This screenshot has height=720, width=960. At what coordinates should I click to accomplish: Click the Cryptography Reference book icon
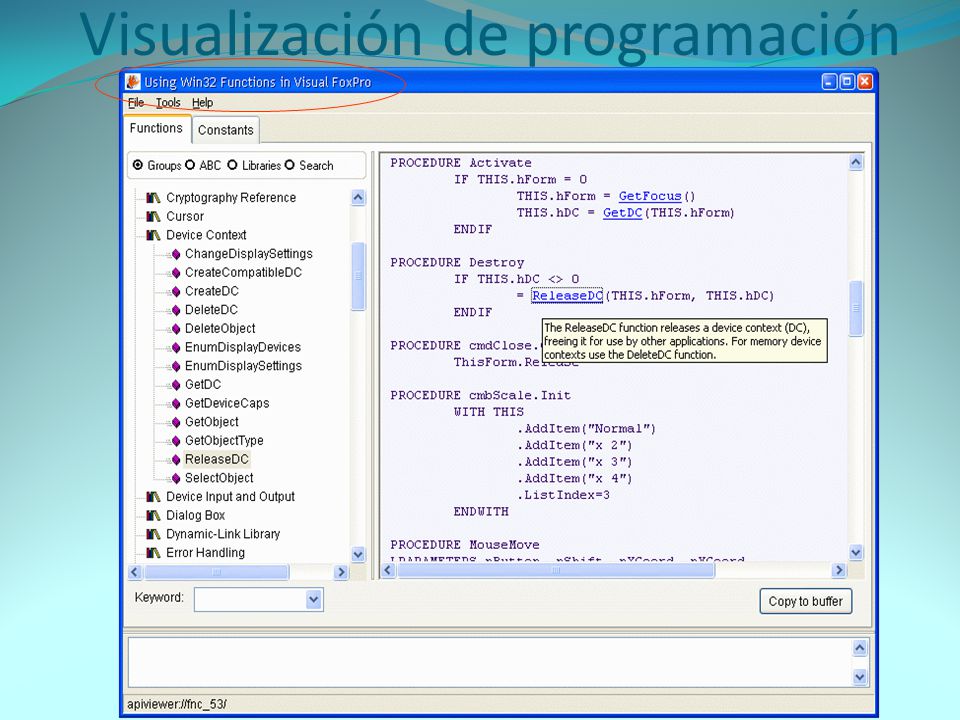click(x=153, y=198)
